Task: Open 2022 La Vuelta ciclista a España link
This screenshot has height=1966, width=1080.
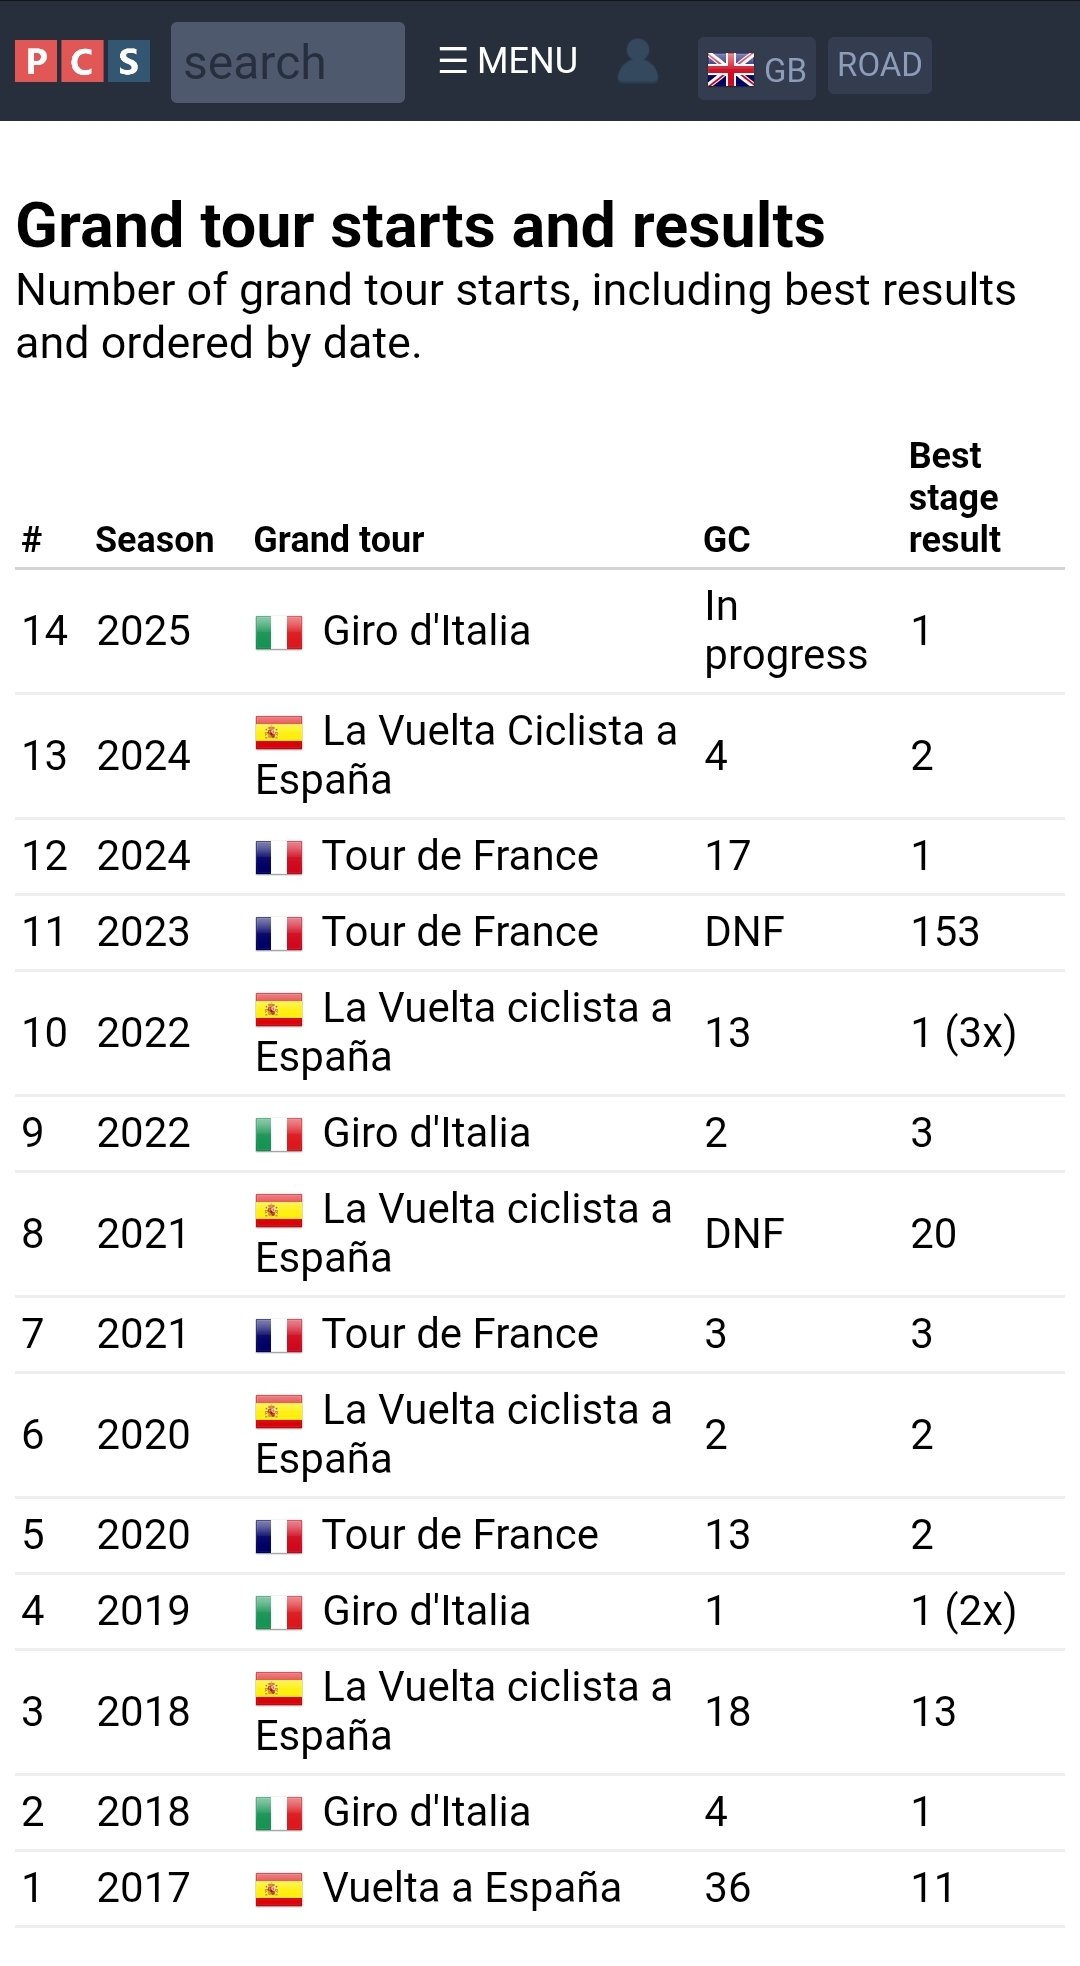Action: point(464,1032)
